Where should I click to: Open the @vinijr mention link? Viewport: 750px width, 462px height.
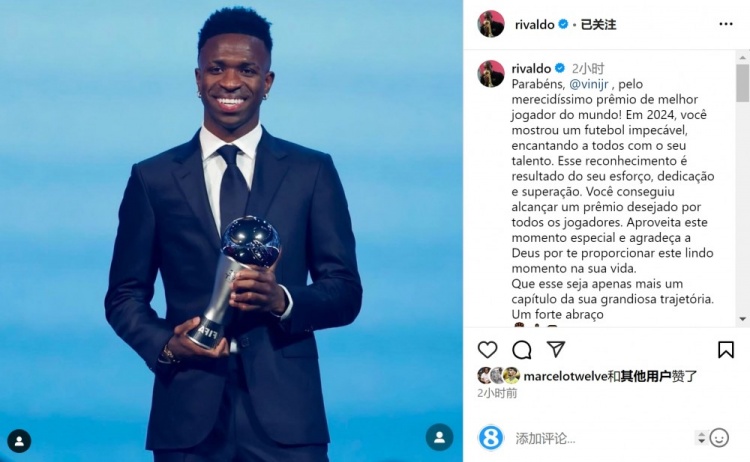click(x=589, y=84)
